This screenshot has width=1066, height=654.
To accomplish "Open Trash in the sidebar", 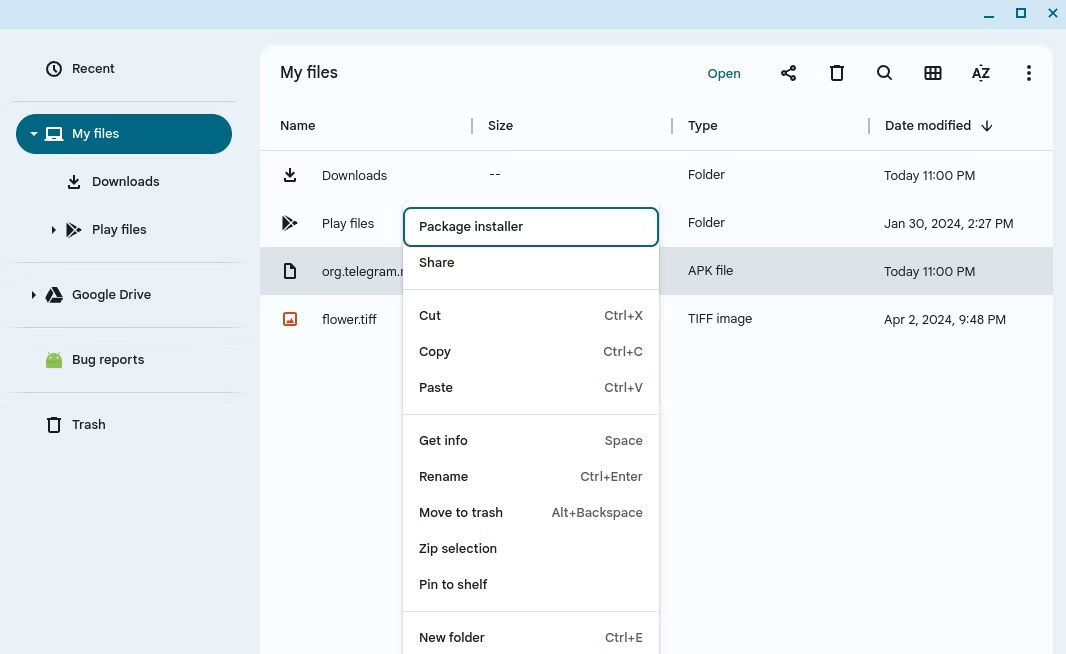I will [88, 425].
